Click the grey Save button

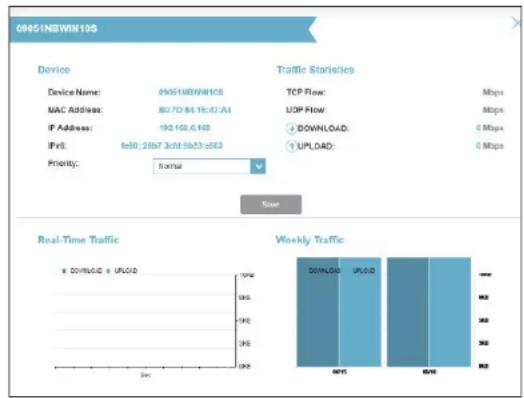tap(271, 204)
